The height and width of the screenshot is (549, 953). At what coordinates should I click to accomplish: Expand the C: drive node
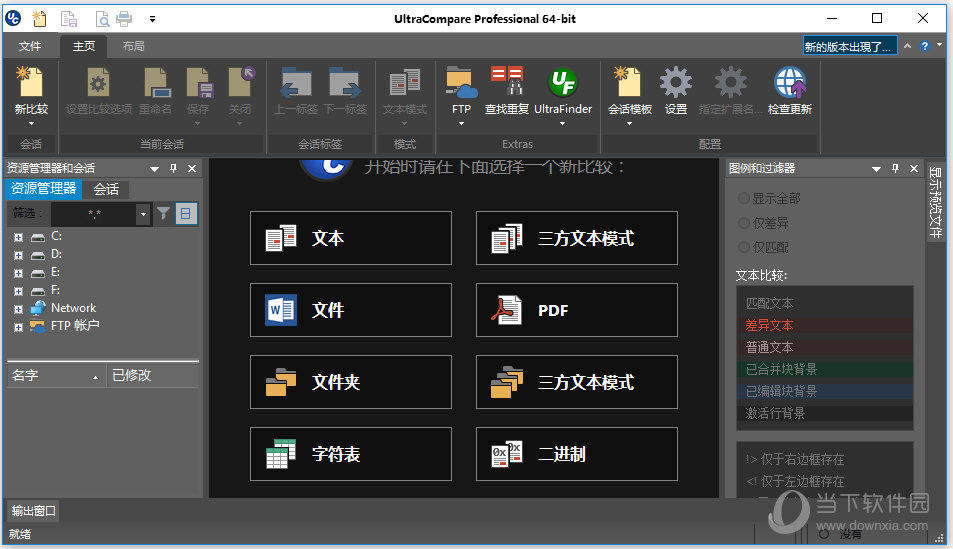pos(18,237)
